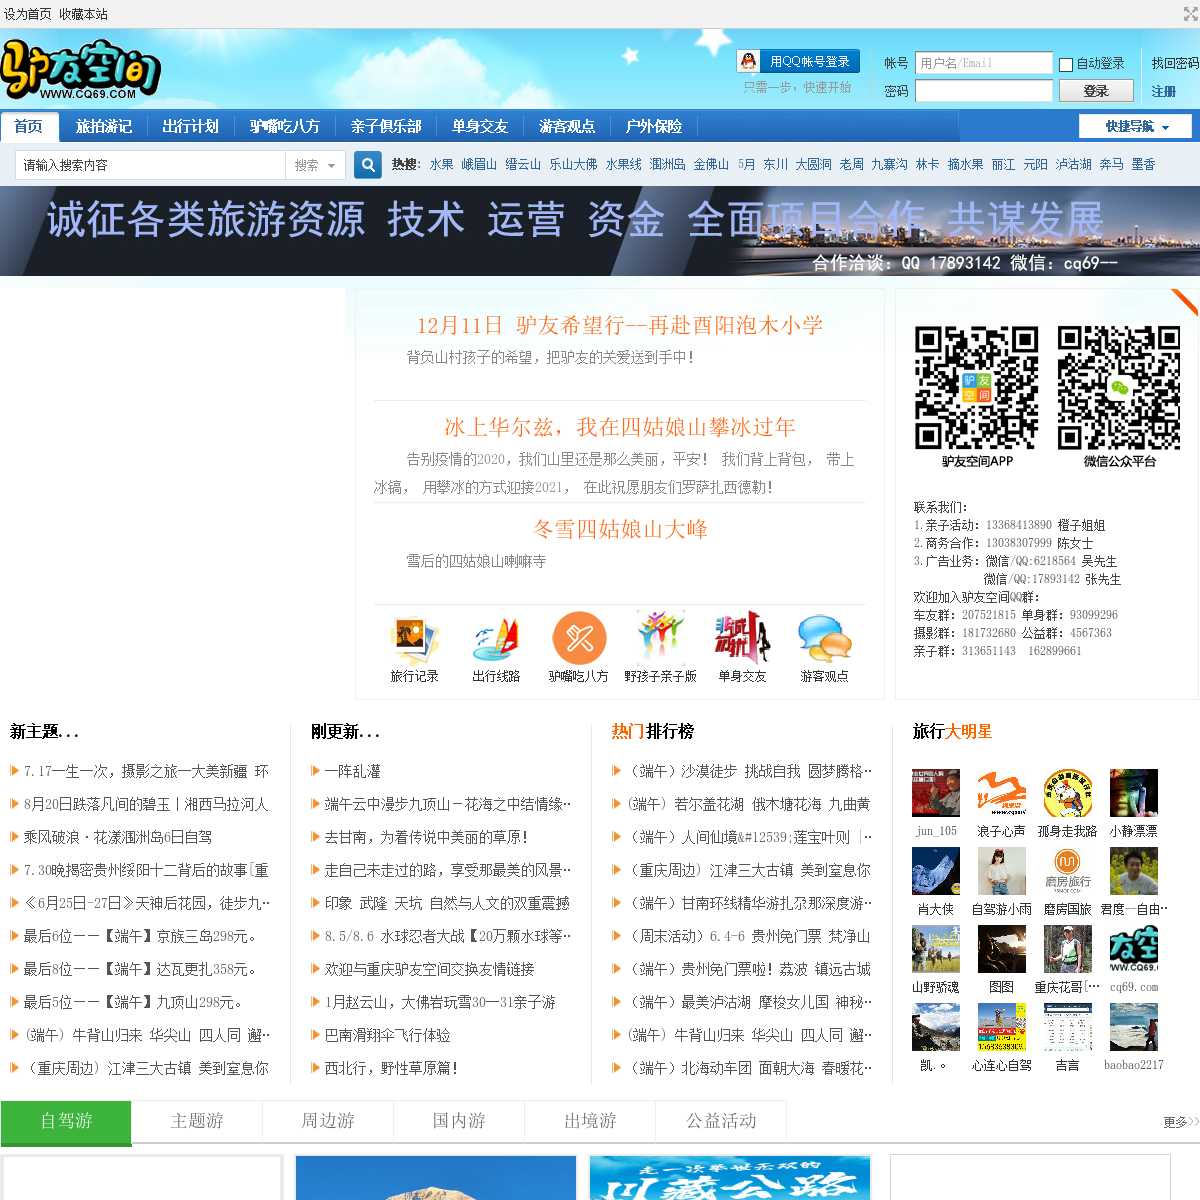Open the 搜索 type dropdown

click(316, 165)
